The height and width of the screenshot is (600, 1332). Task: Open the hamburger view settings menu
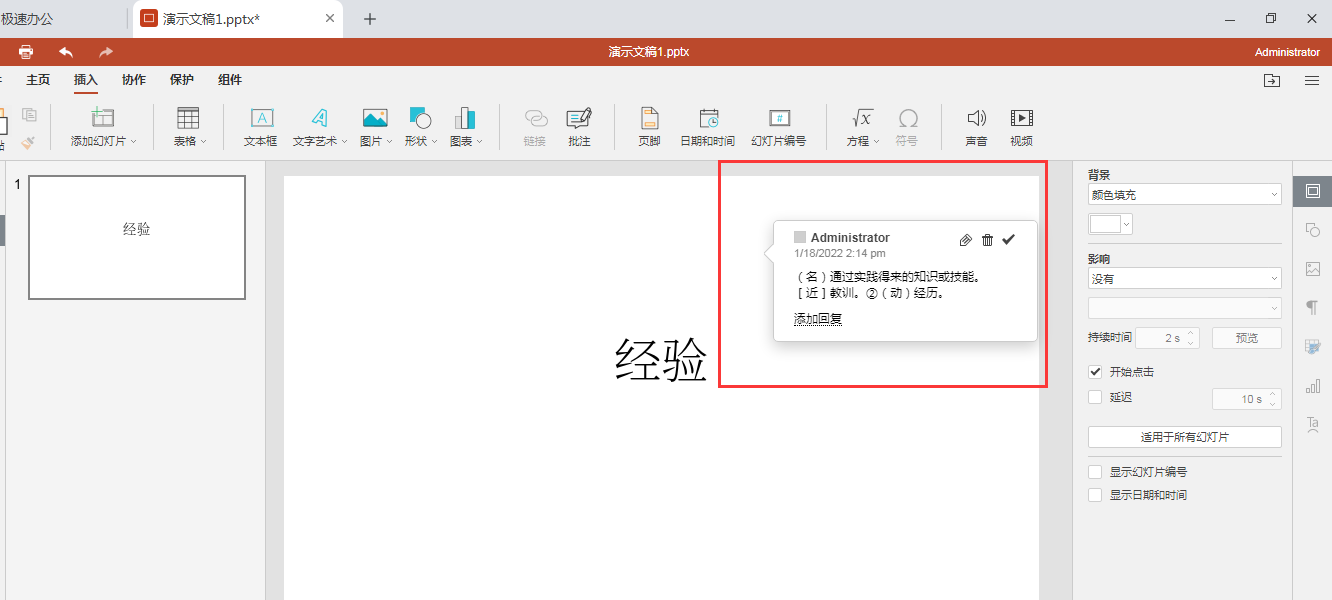[x=1312, y=81]
